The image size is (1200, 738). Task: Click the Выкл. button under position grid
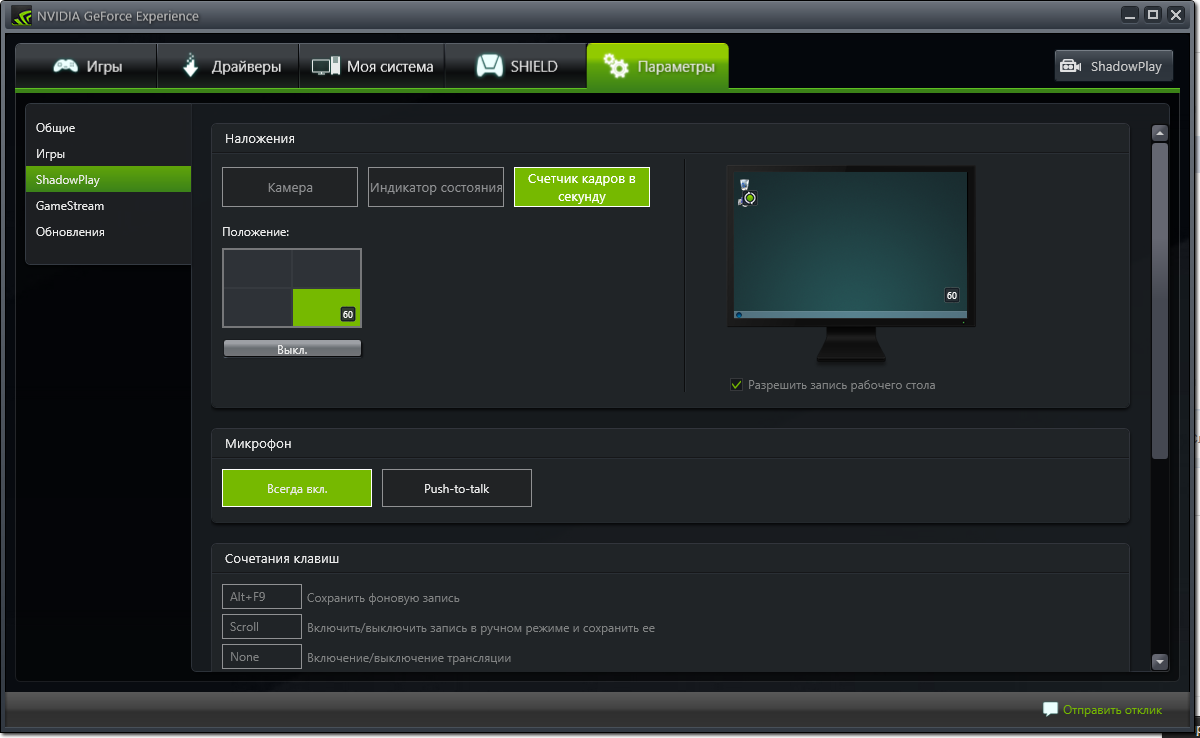292,349
